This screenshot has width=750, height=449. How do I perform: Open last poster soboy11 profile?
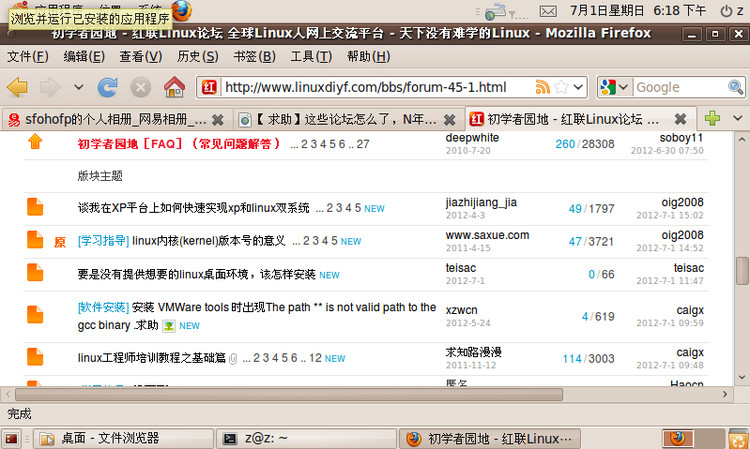681,138
